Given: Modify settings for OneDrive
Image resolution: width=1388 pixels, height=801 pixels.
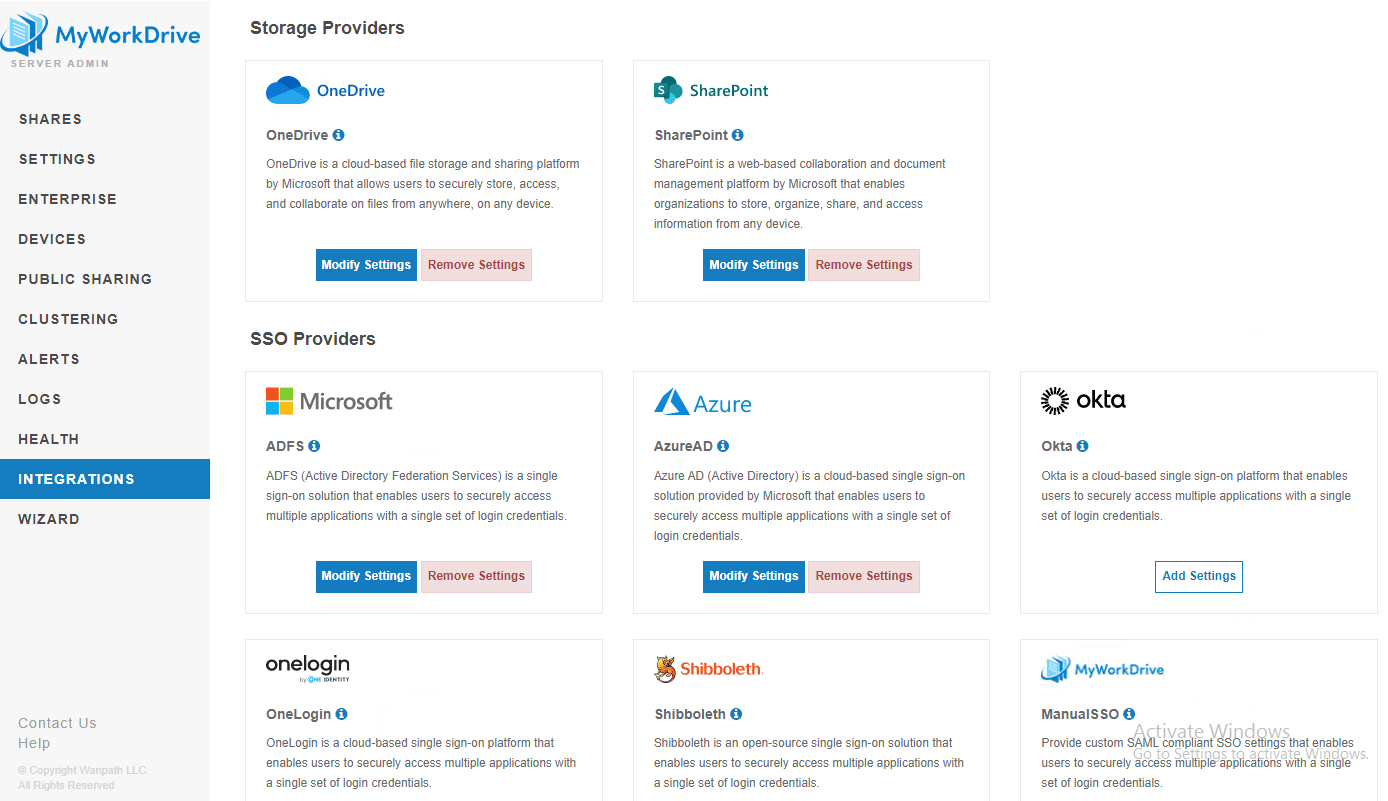Looking at the screenshot, I should tap(366, 265).
